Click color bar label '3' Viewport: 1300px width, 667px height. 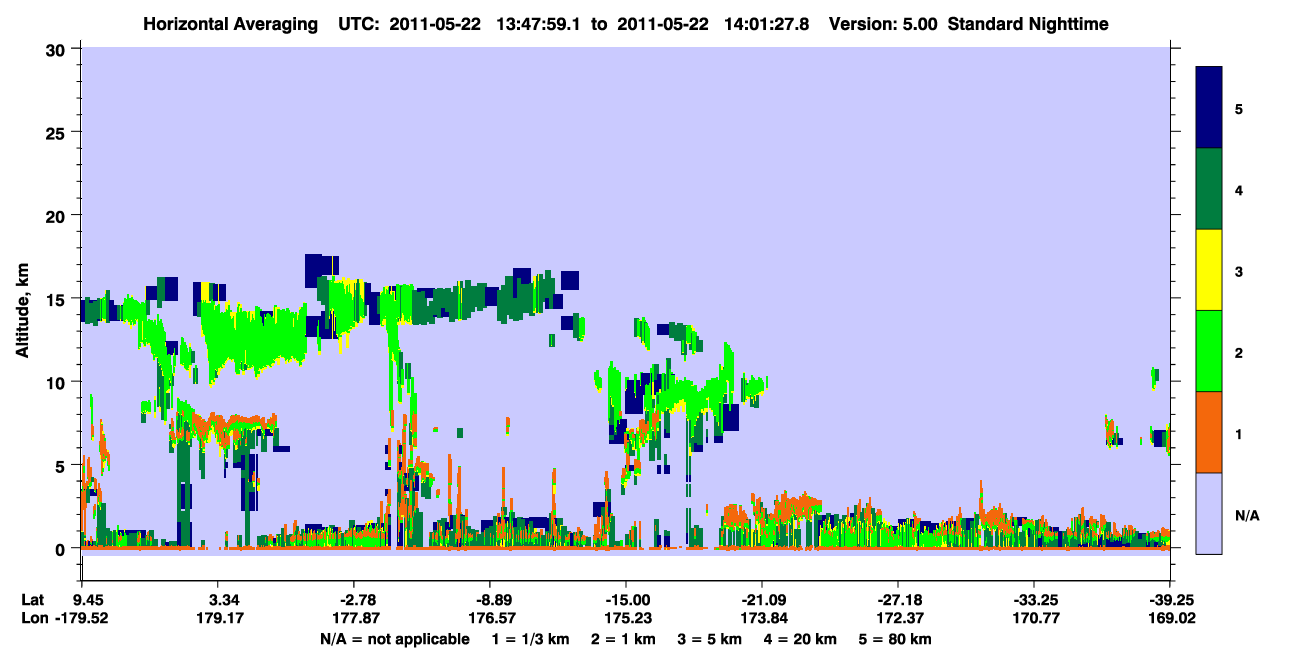1239,271
